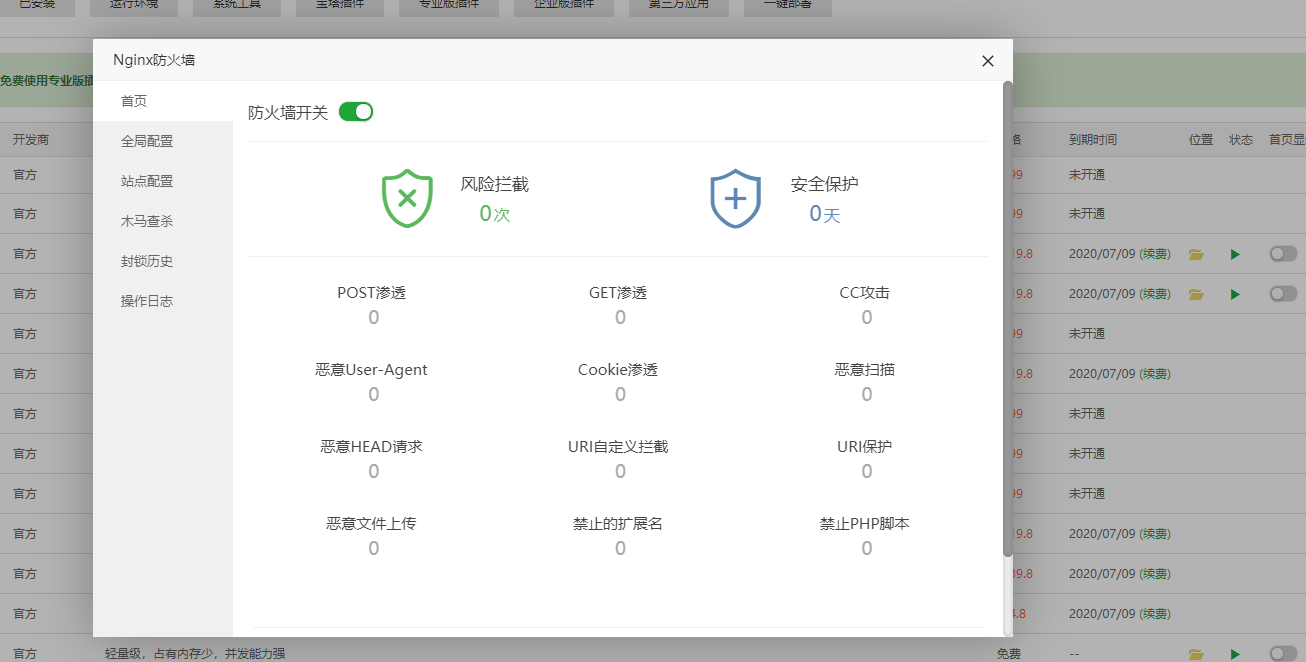Click the 风险拦截 green shield icon
Image resolution: width=1306 pixels, height=662 pixels.
(x=407, y=198)
